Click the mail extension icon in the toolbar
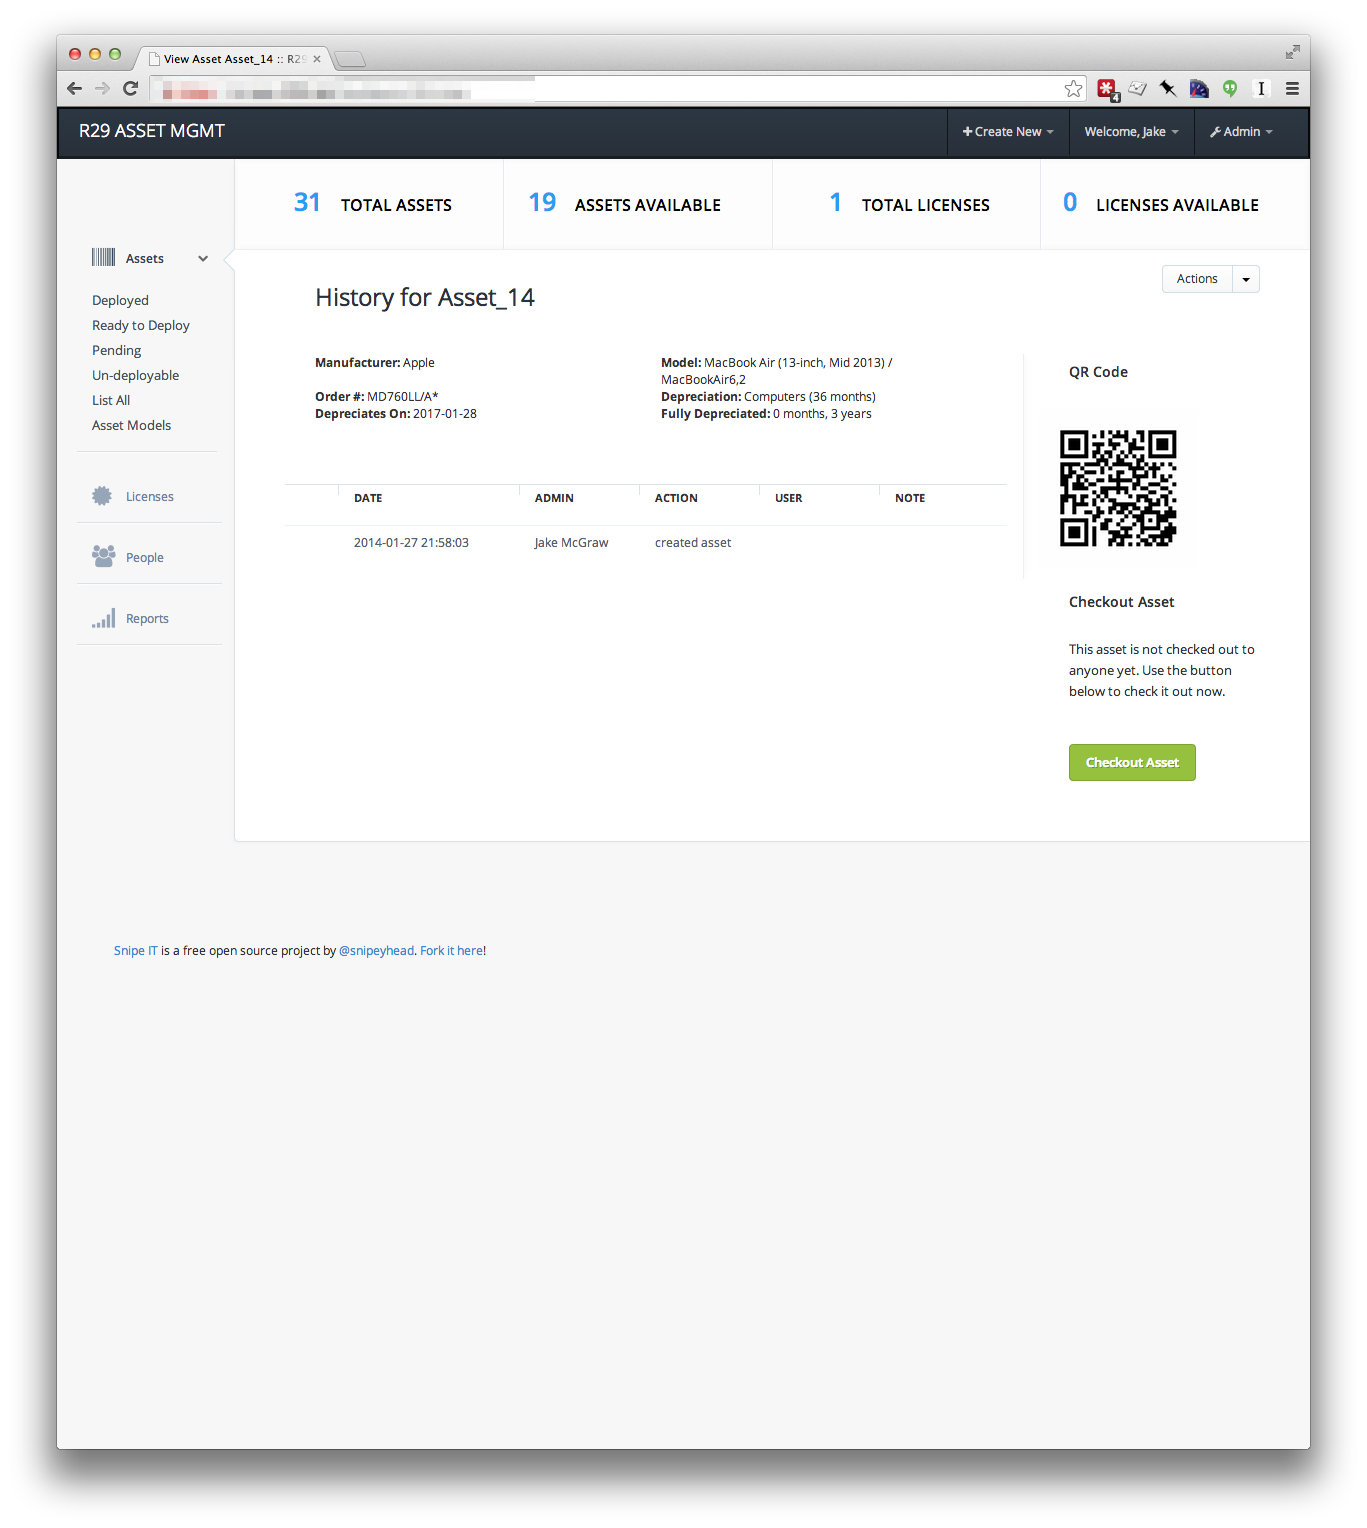 click(x=1137, y=89)
